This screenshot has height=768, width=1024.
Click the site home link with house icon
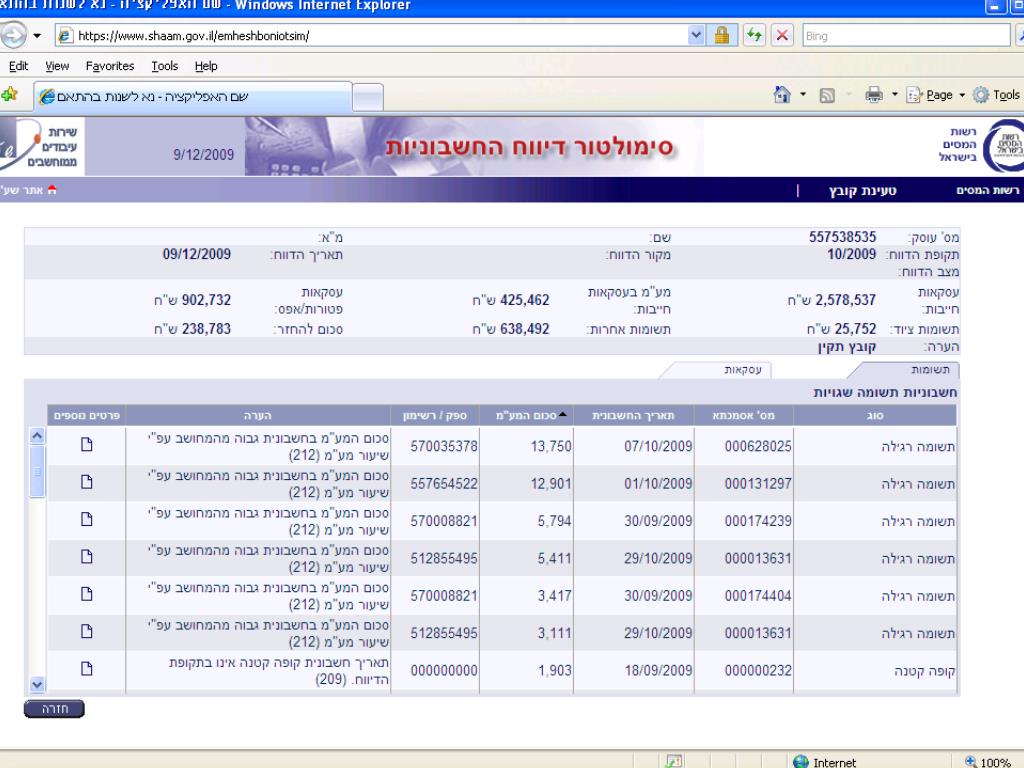29,190
